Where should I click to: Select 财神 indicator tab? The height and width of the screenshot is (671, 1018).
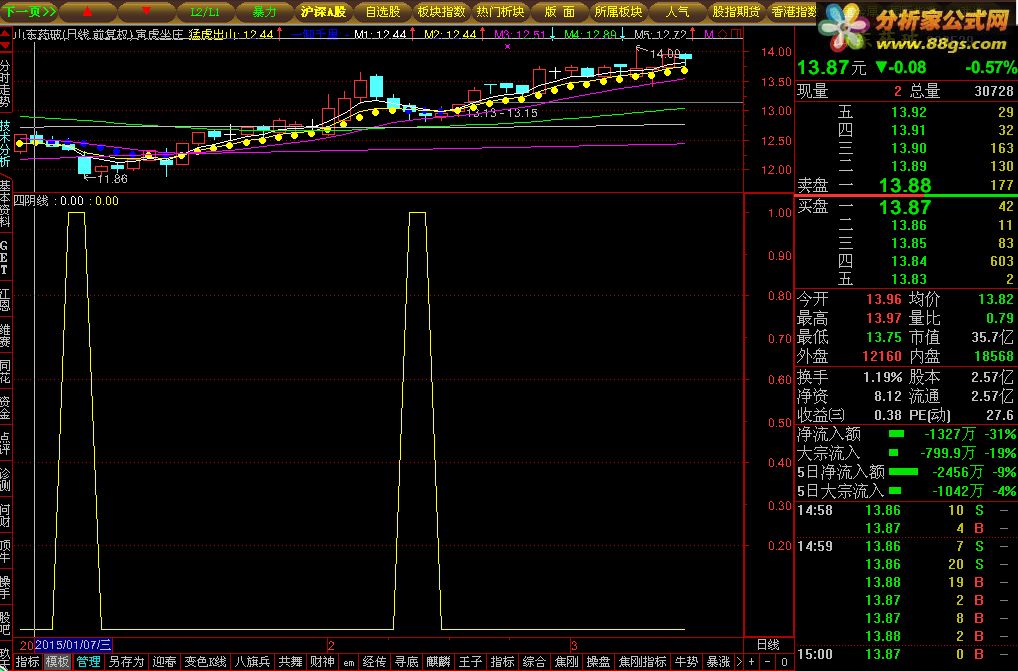pos(322,662)
